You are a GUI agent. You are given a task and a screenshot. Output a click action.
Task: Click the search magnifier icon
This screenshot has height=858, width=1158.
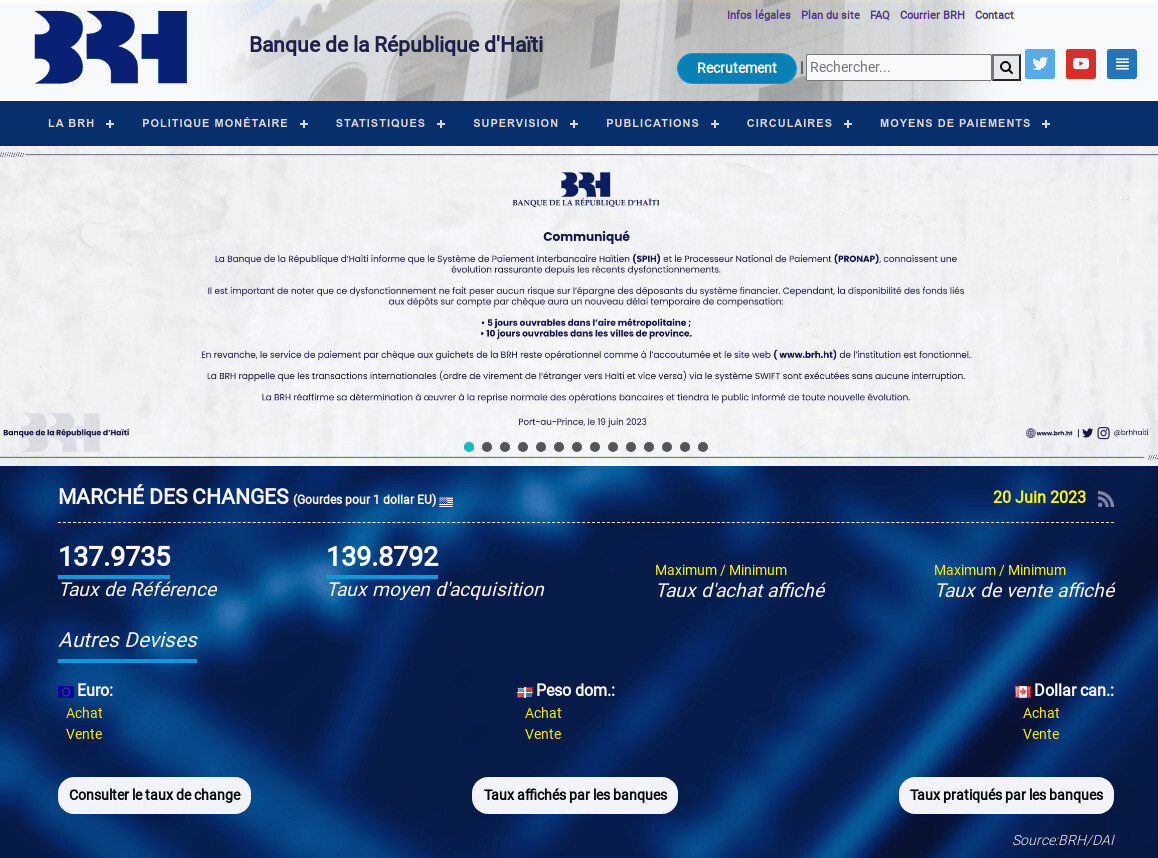[x=1006, y=68]
